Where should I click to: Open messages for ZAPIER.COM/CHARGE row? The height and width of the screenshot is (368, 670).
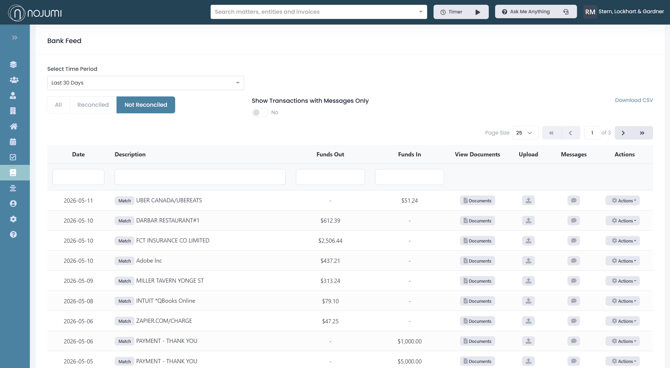point(573,321)
